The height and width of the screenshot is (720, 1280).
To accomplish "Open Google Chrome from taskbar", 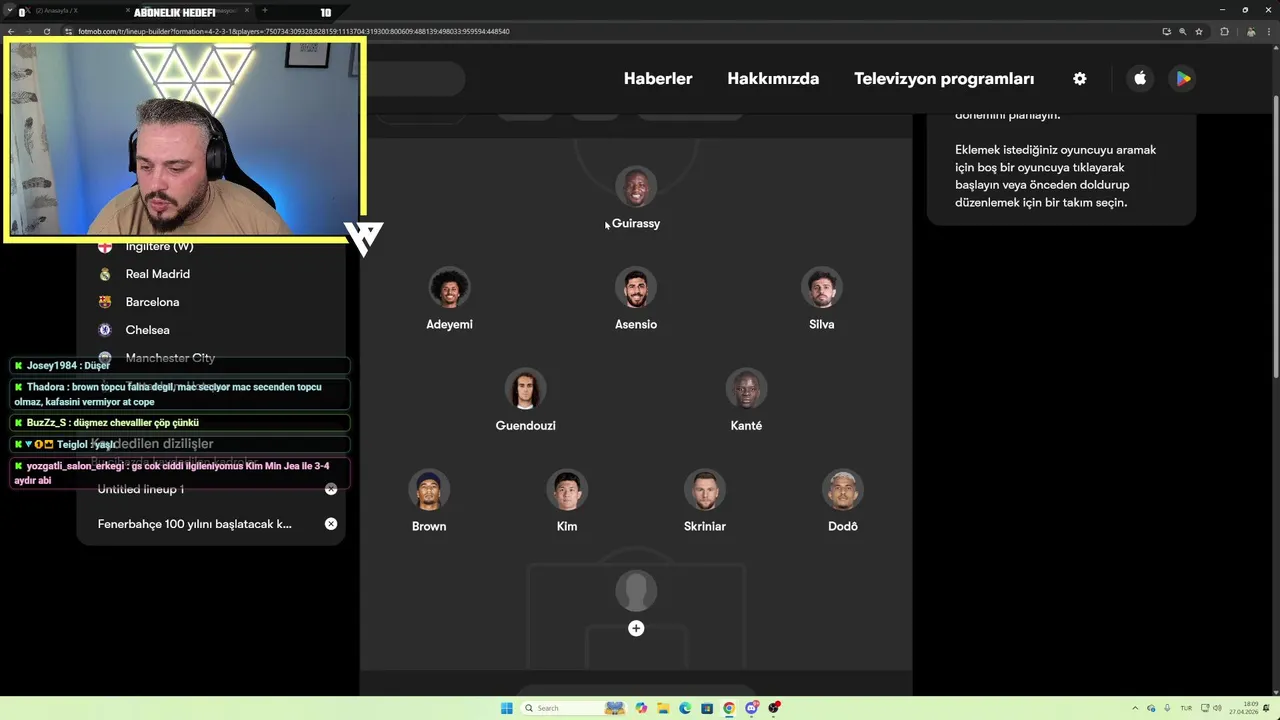I will click(729, 708).
